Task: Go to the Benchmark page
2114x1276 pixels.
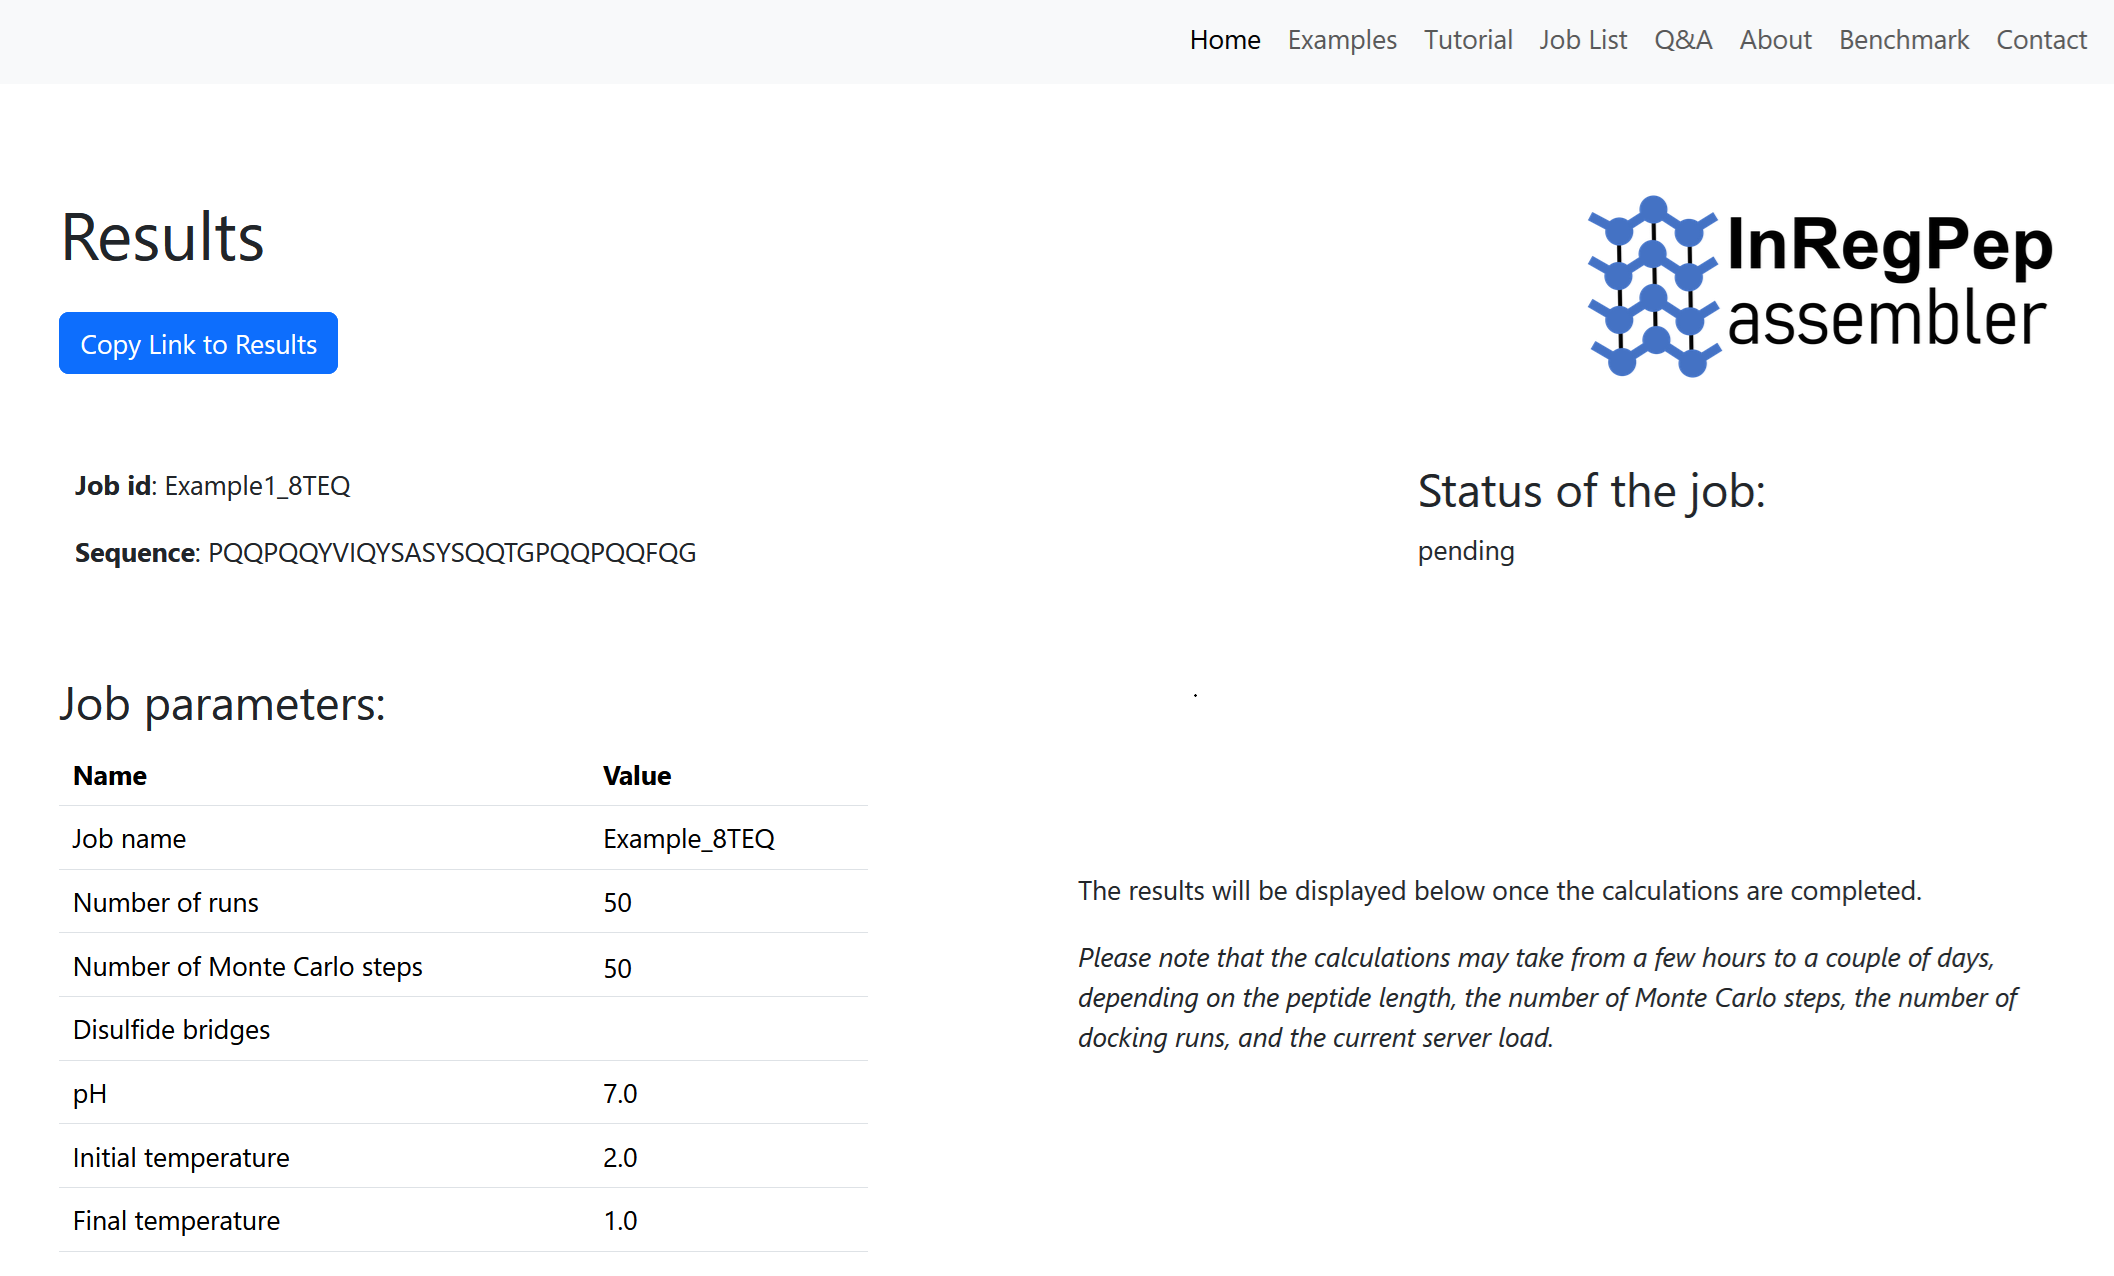Action: [x=1904, y=40]
